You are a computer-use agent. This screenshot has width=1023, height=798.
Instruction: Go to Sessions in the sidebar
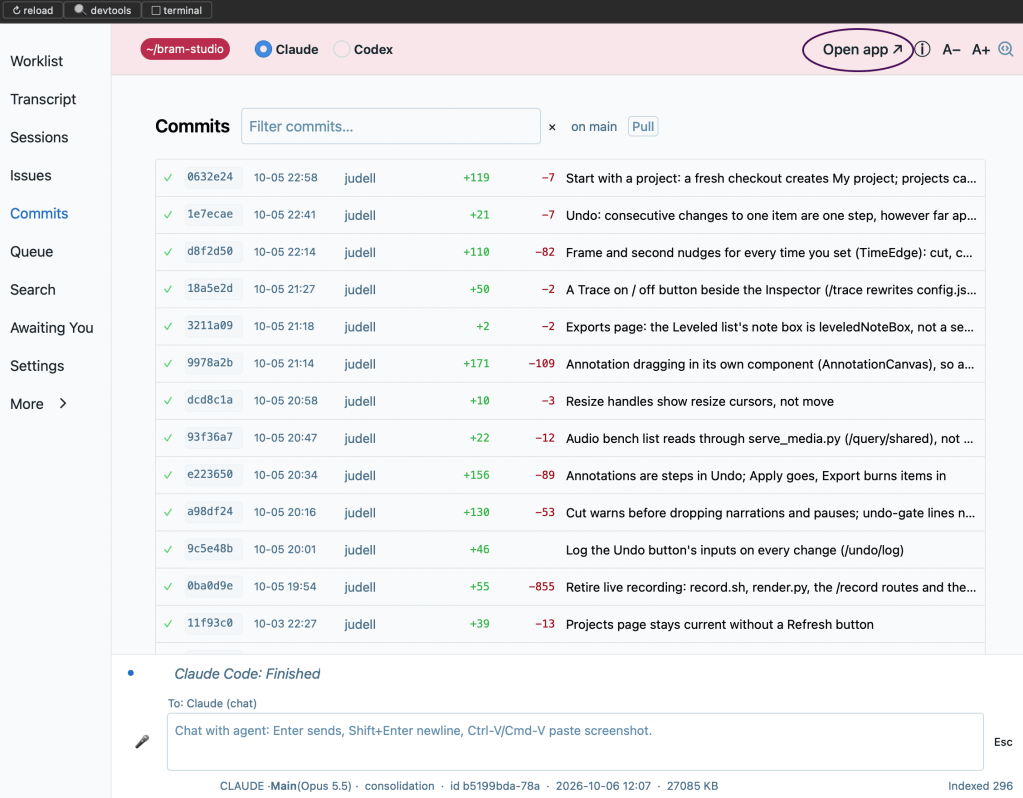[x=39, y=137]
